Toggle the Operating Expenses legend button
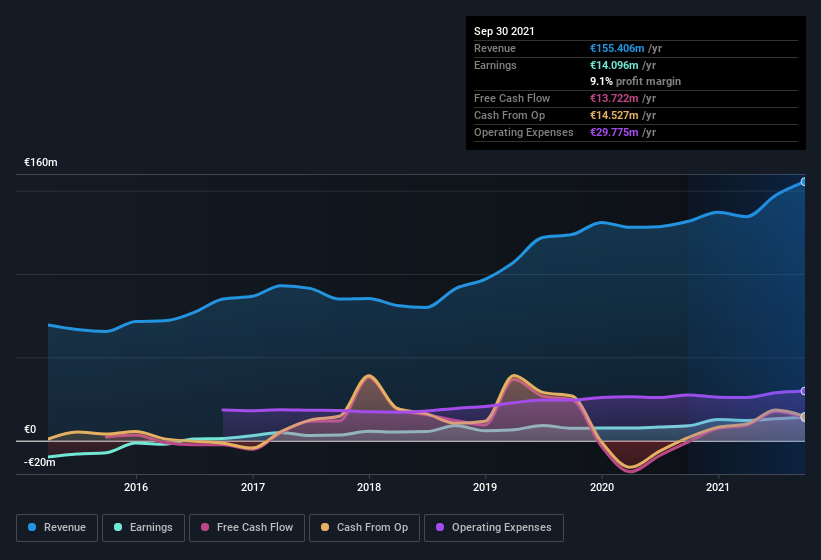Screen dimensions: 821x560 [x=494, y=528]
